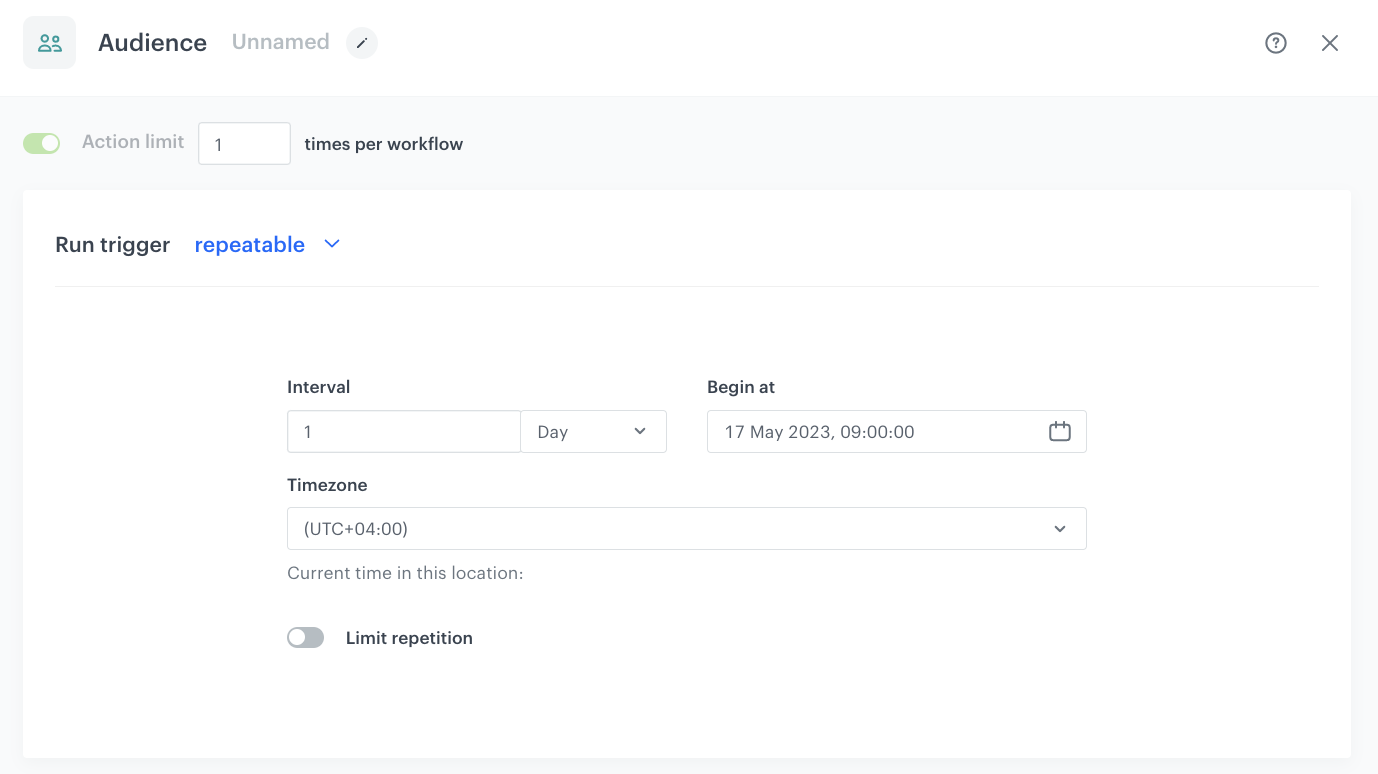Click the Audience people icon
The width and height of the screenshot is (1378, 774).
pyautogui.click(x=49, y=43)
